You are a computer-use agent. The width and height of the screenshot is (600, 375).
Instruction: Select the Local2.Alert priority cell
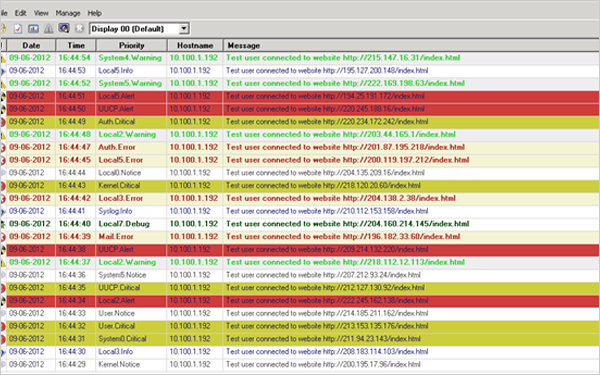(x=131, y=300)
